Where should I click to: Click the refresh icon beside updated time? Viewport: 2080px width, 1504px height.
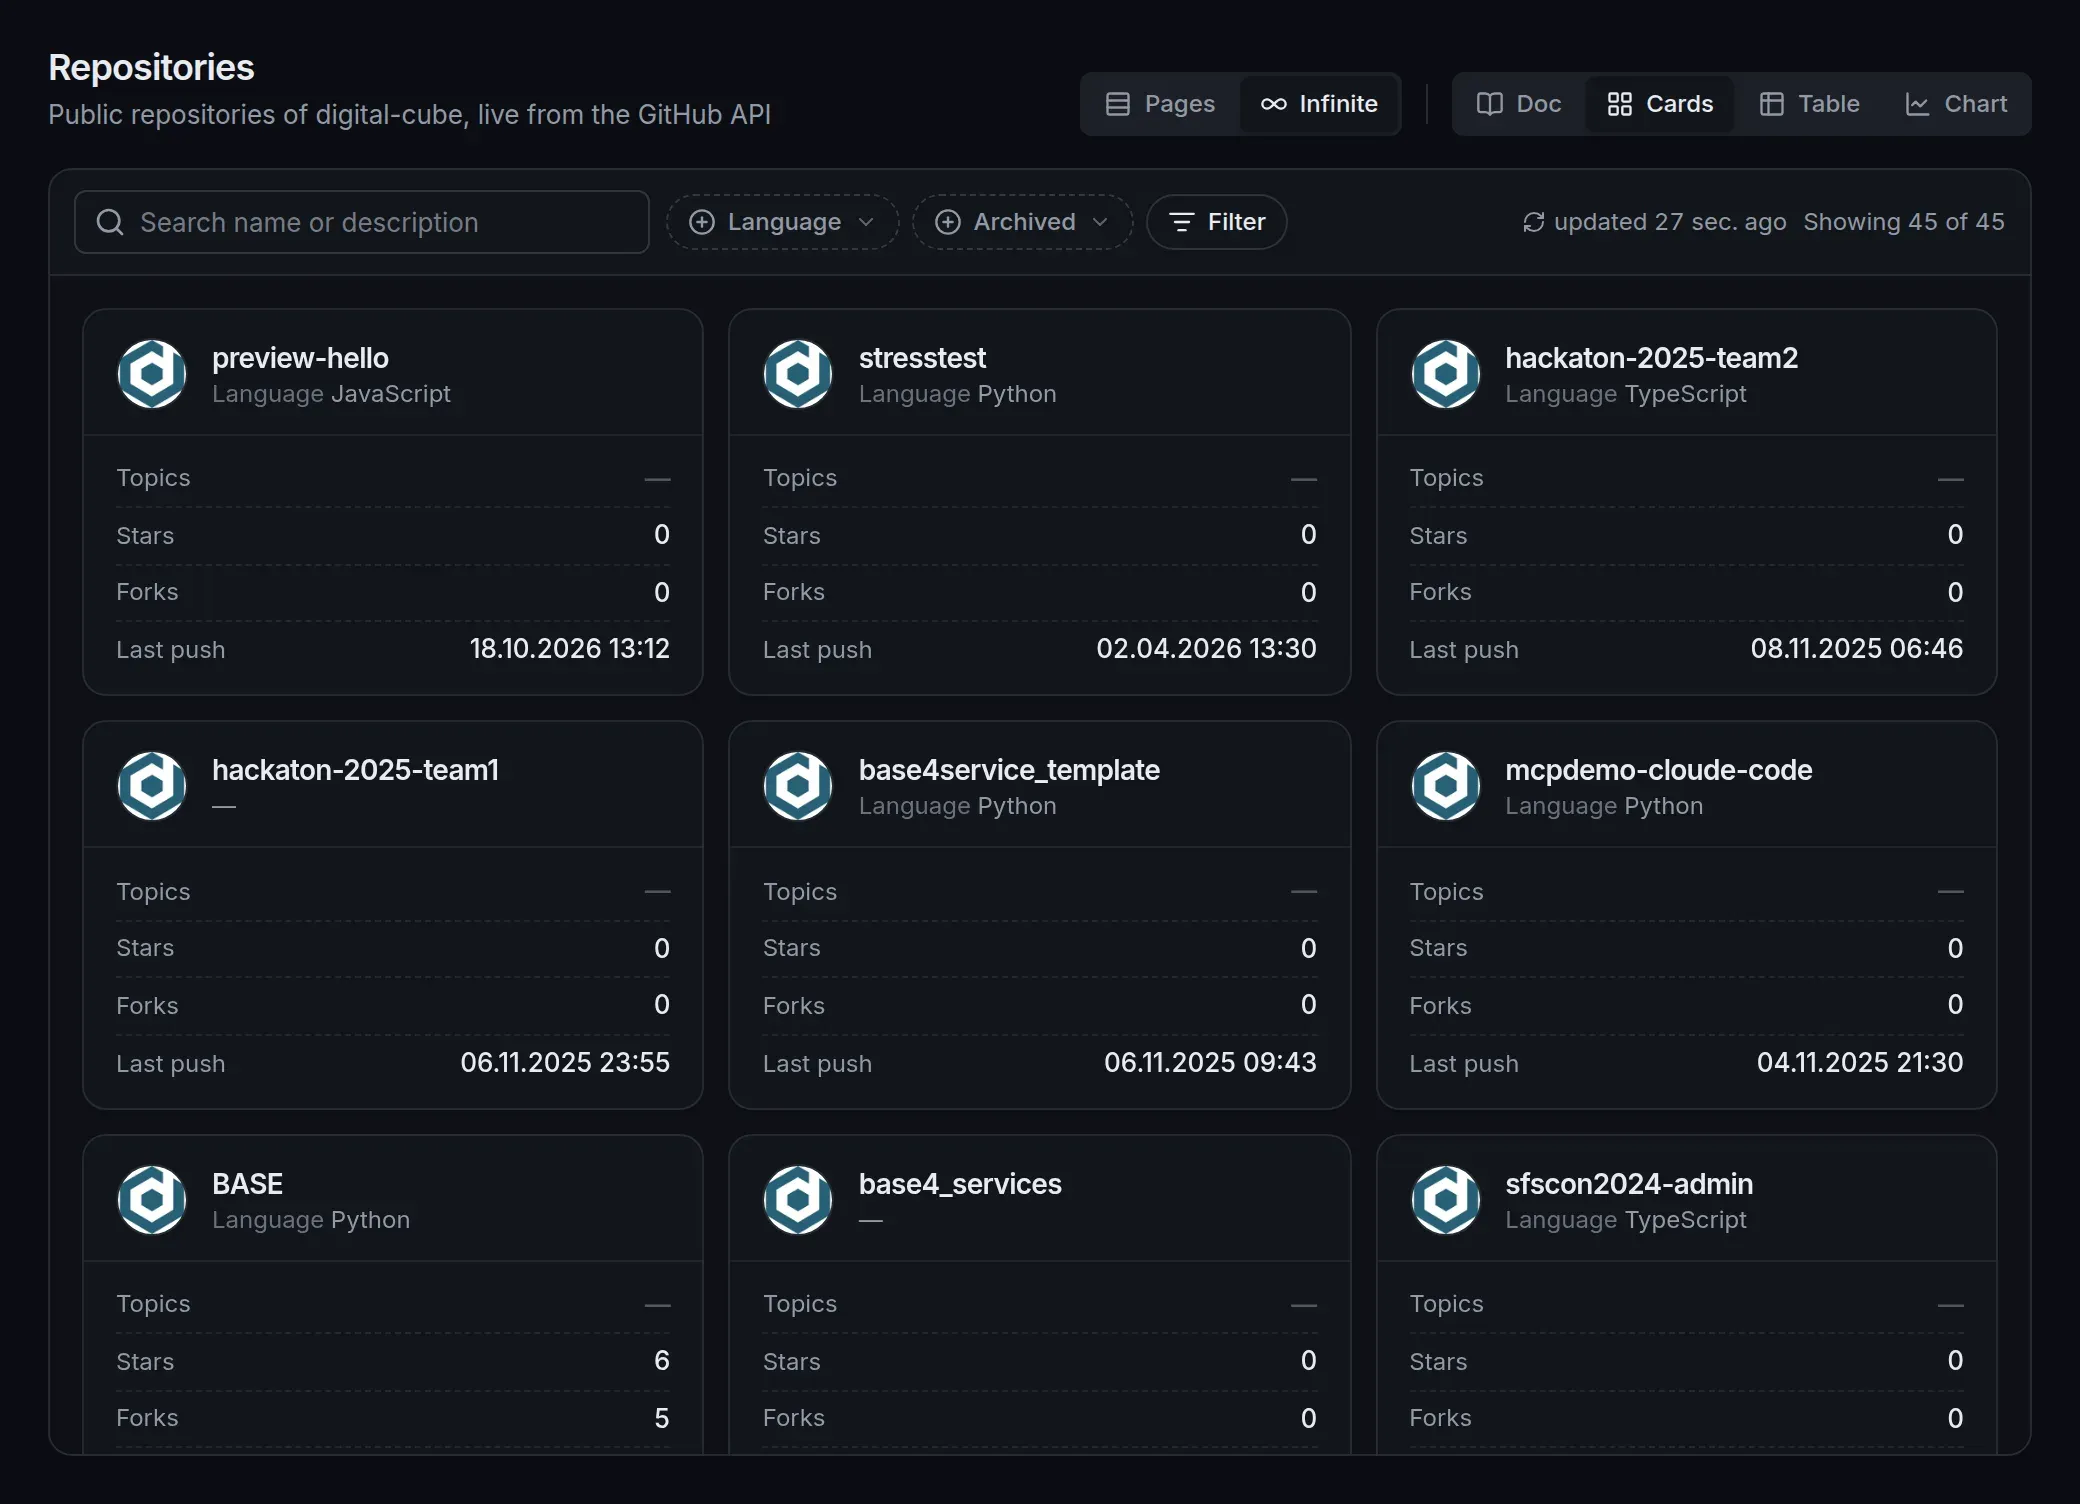(x=1533, y=222)
